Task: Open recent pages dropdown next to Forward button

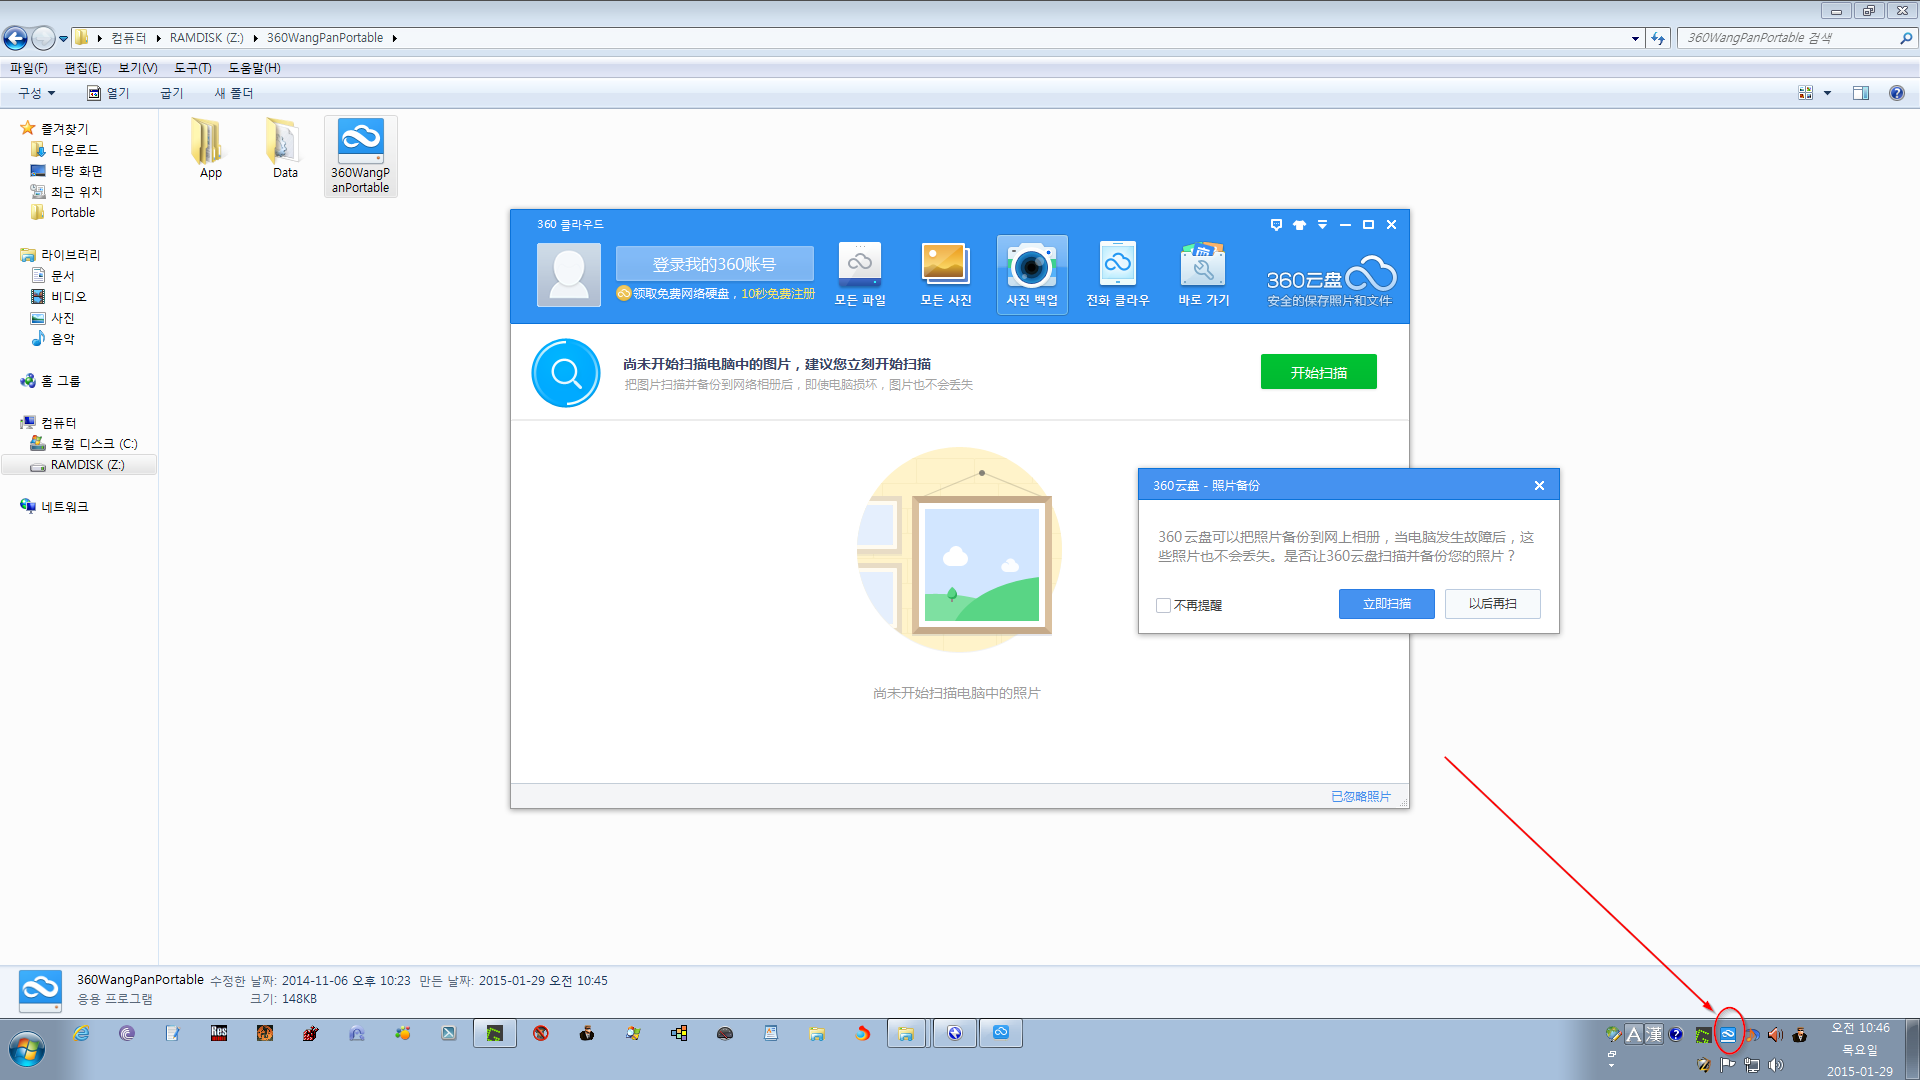Action: point(63,39)
